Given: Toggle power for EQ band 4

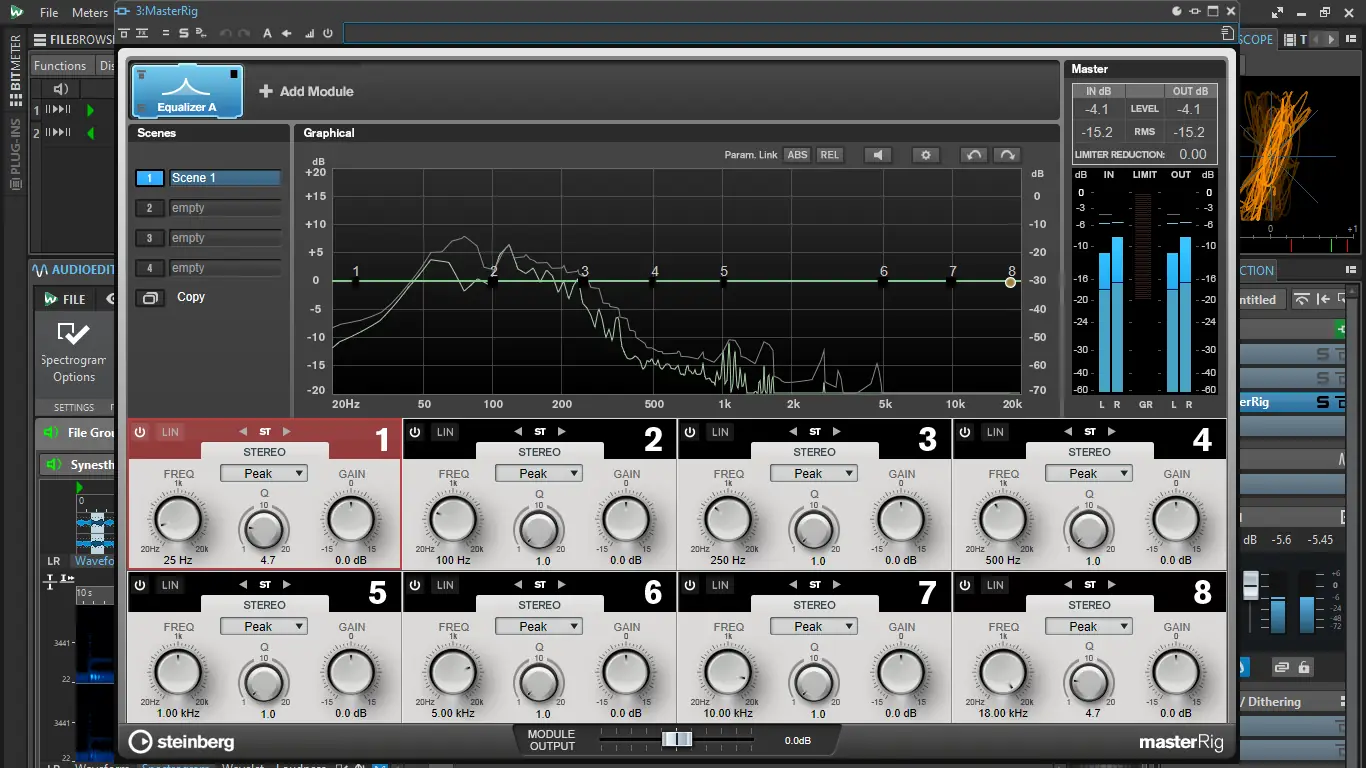Looking at the screenshot, I should click(965, 432).
